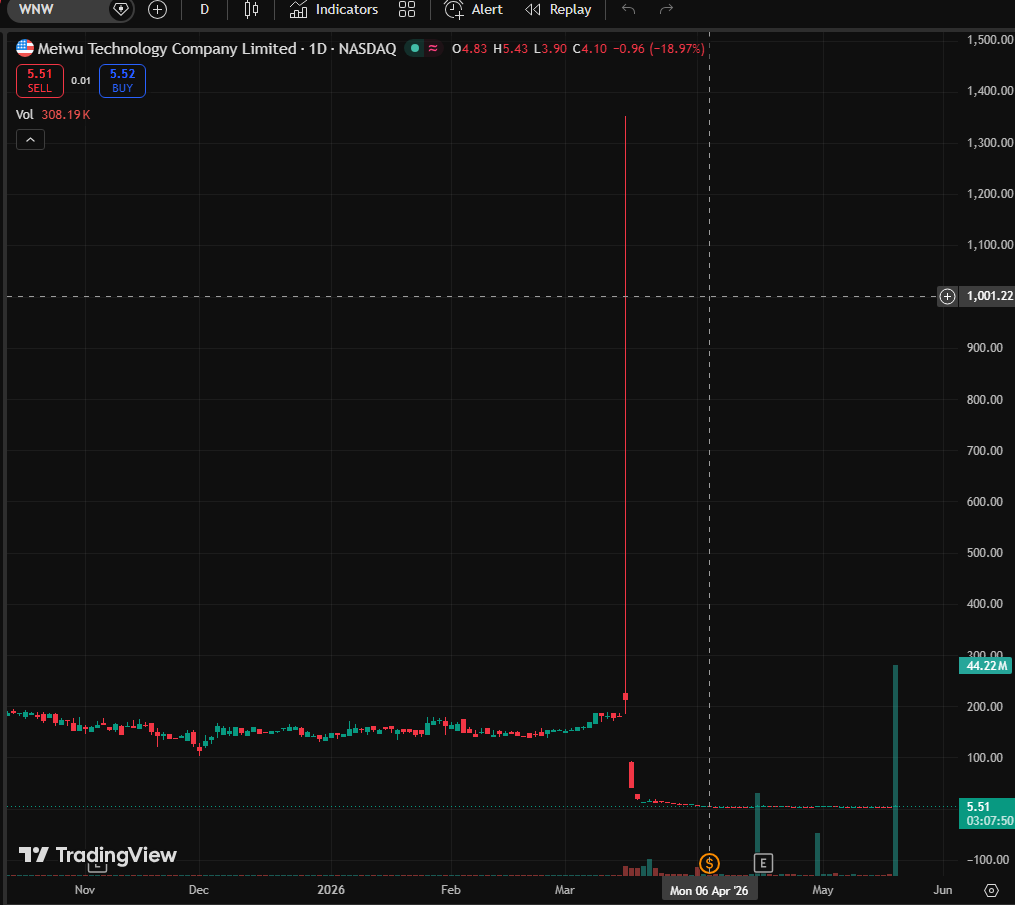
Task: Open the Indicators menu
Action: [334, 10]
